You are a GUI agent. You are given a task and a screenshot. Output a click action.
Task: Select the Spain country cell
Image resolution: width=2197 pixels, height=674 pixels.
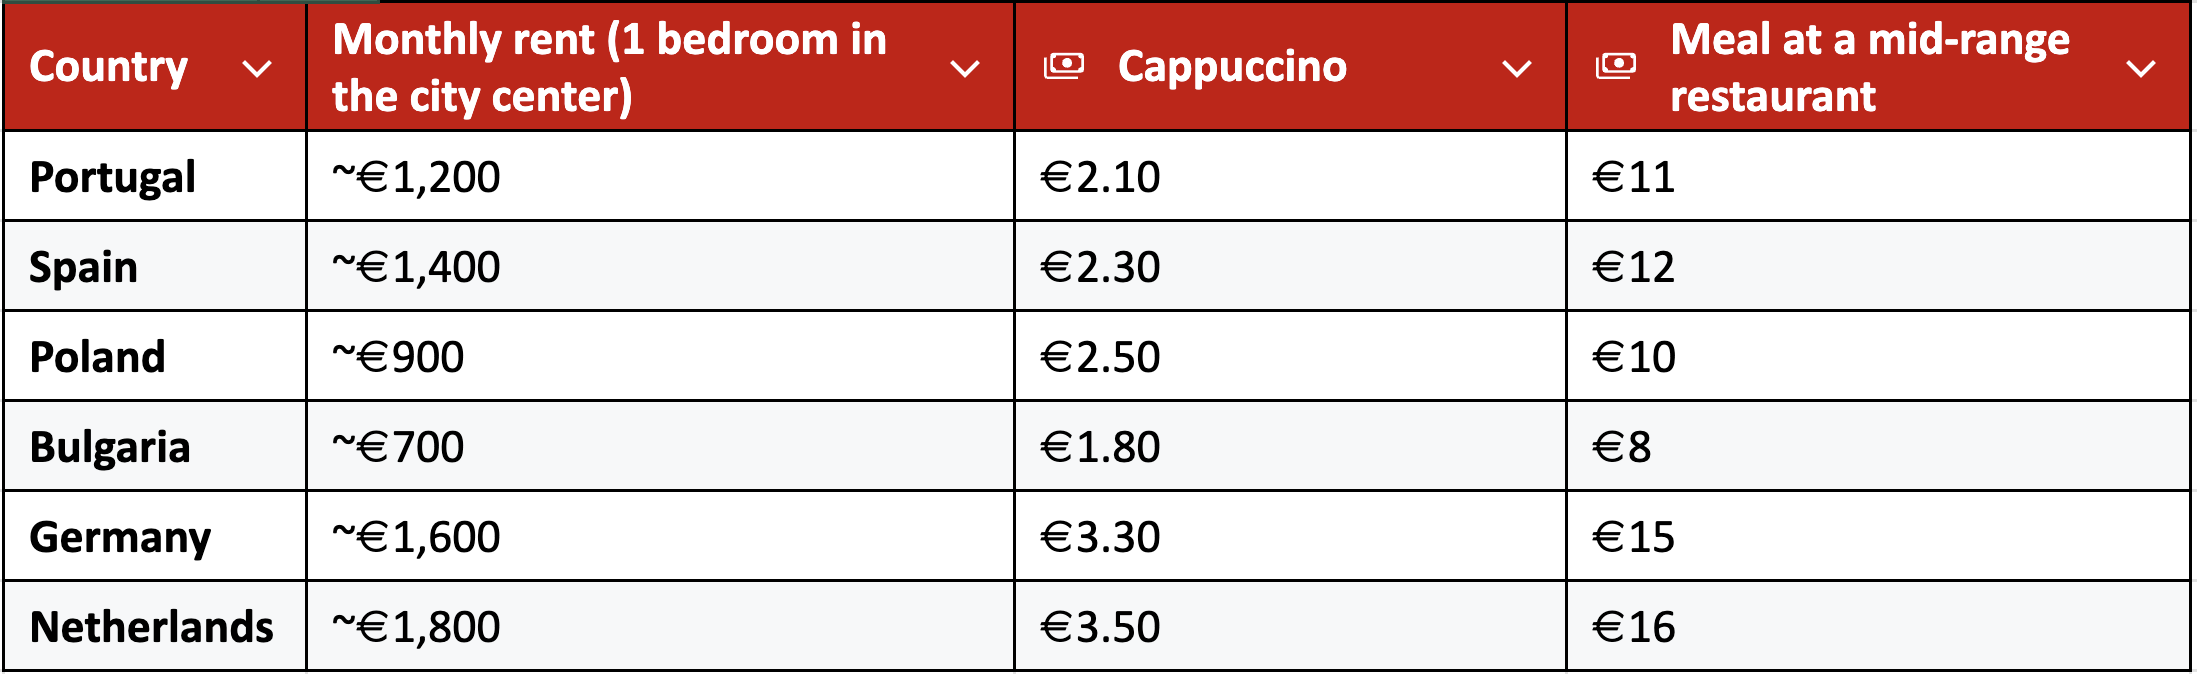tap(155, 266)
